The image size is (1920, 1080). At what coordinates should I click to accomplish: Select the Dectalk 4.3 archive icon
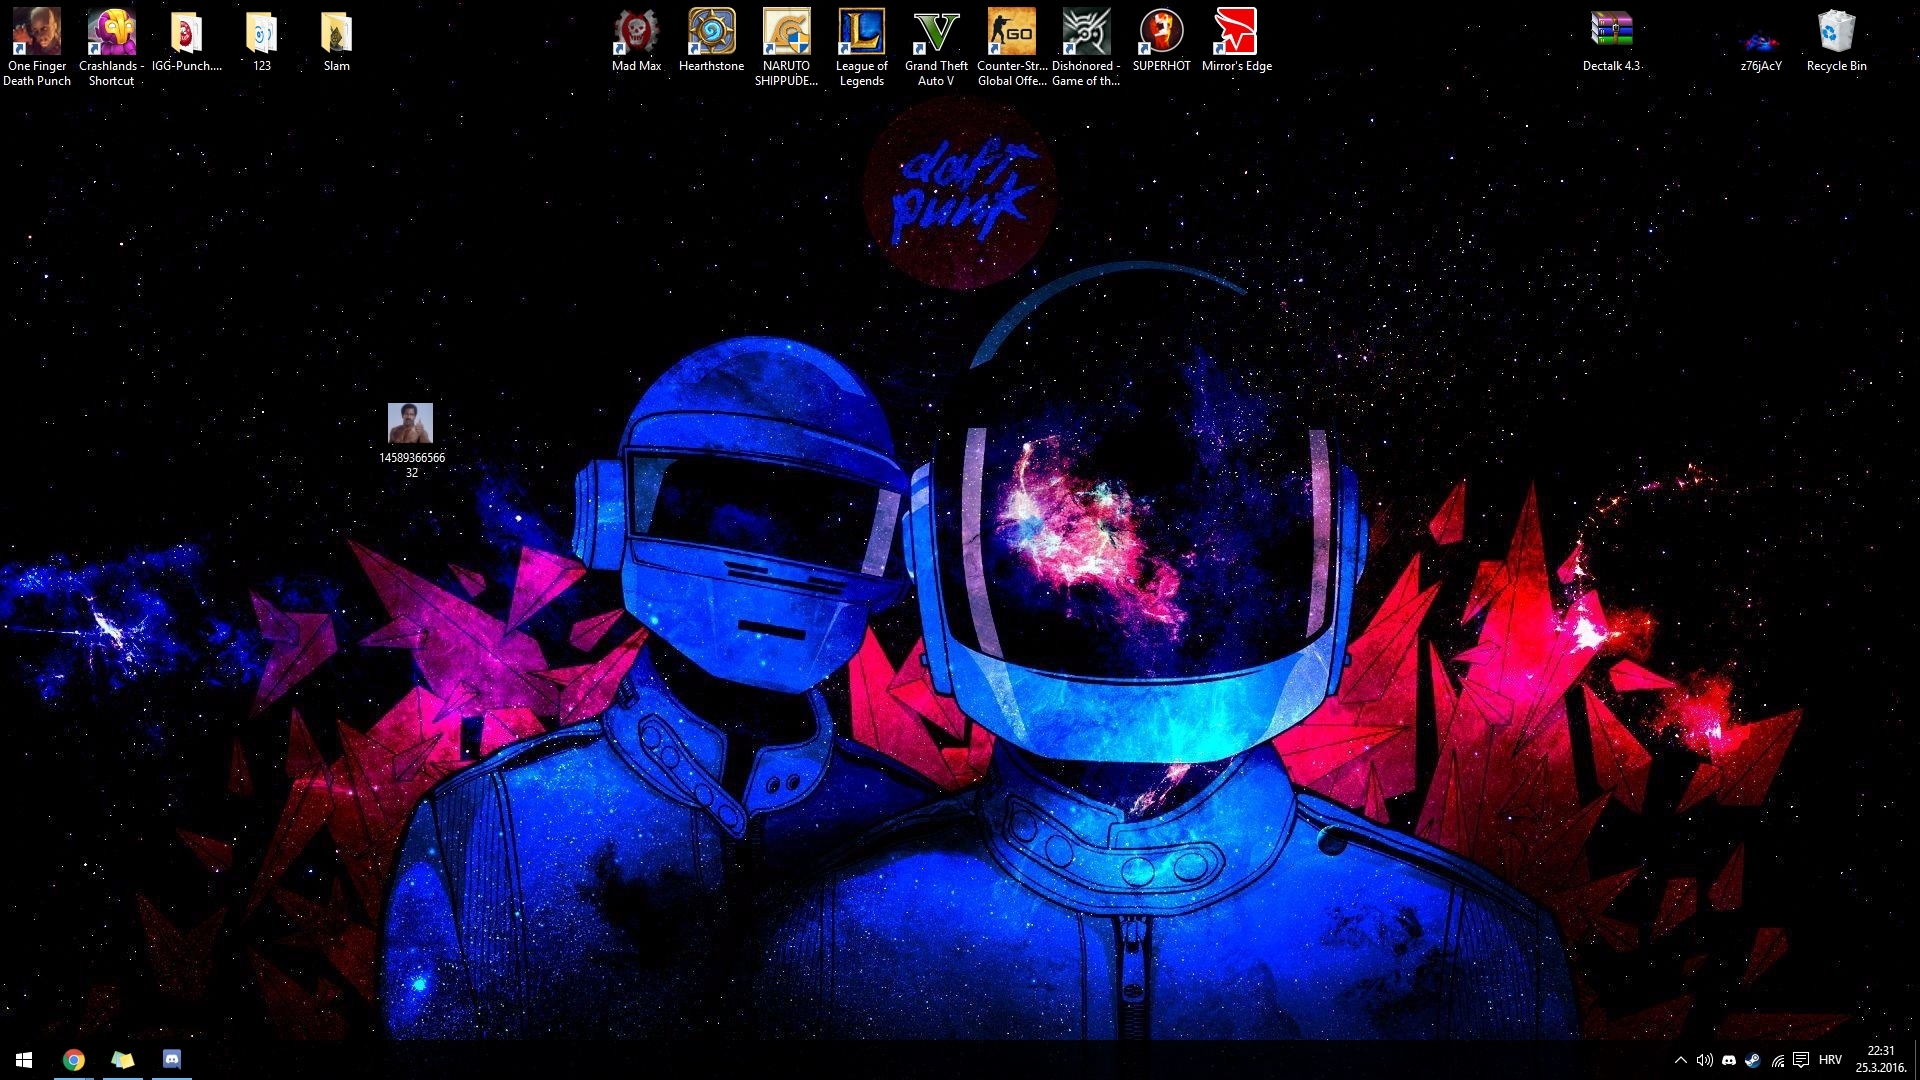click(x=1612, y=40)
